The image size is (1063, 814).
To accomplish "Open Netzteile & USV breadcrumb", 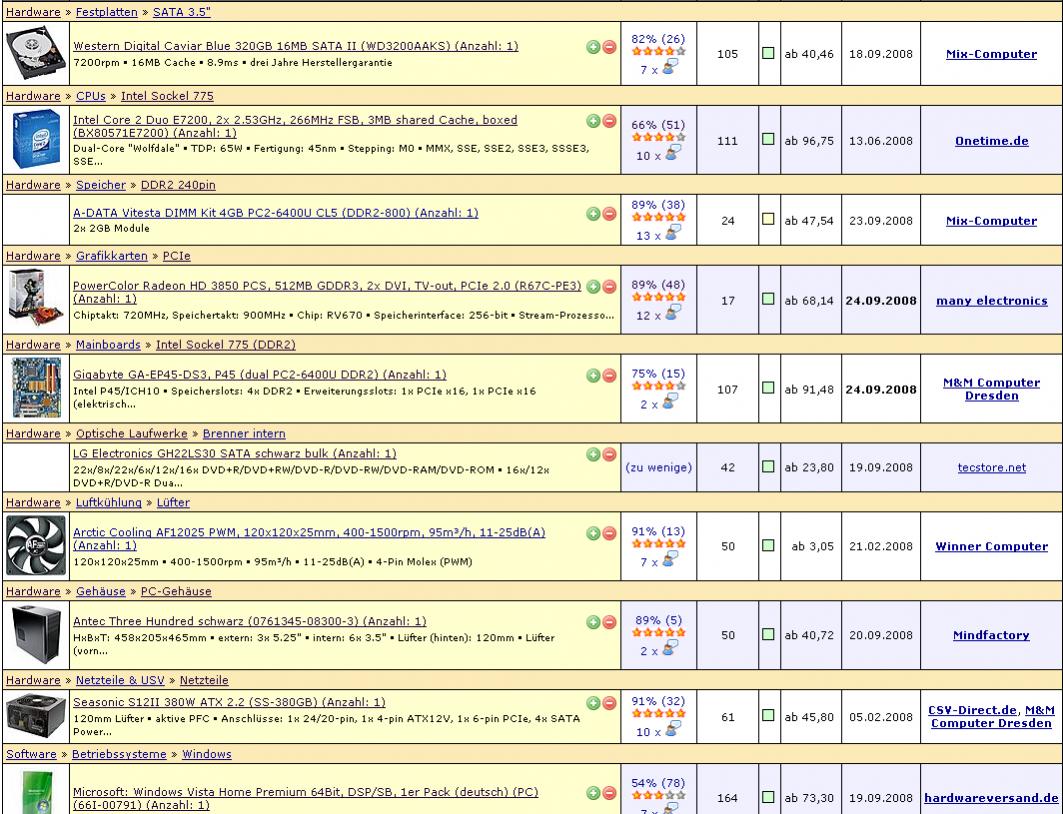I will [120, 680].
